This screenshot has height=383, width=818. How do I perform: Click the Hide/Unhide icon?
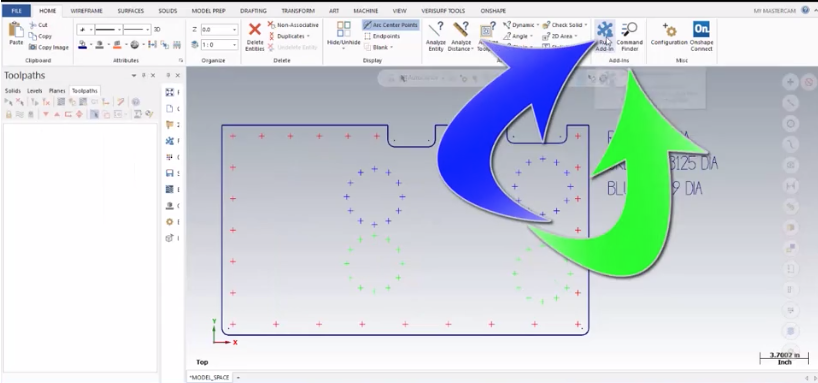(x=344, y=36)
